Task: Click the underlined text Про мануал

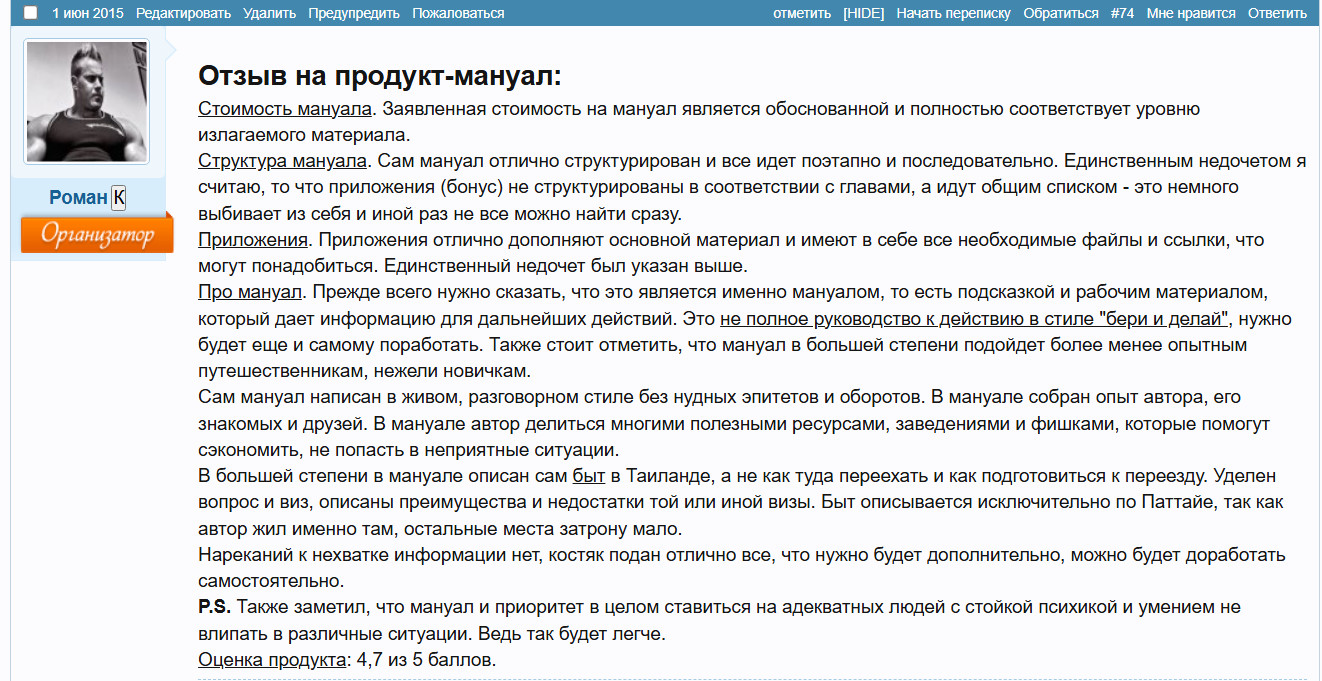Action: (x=250, y=292)
